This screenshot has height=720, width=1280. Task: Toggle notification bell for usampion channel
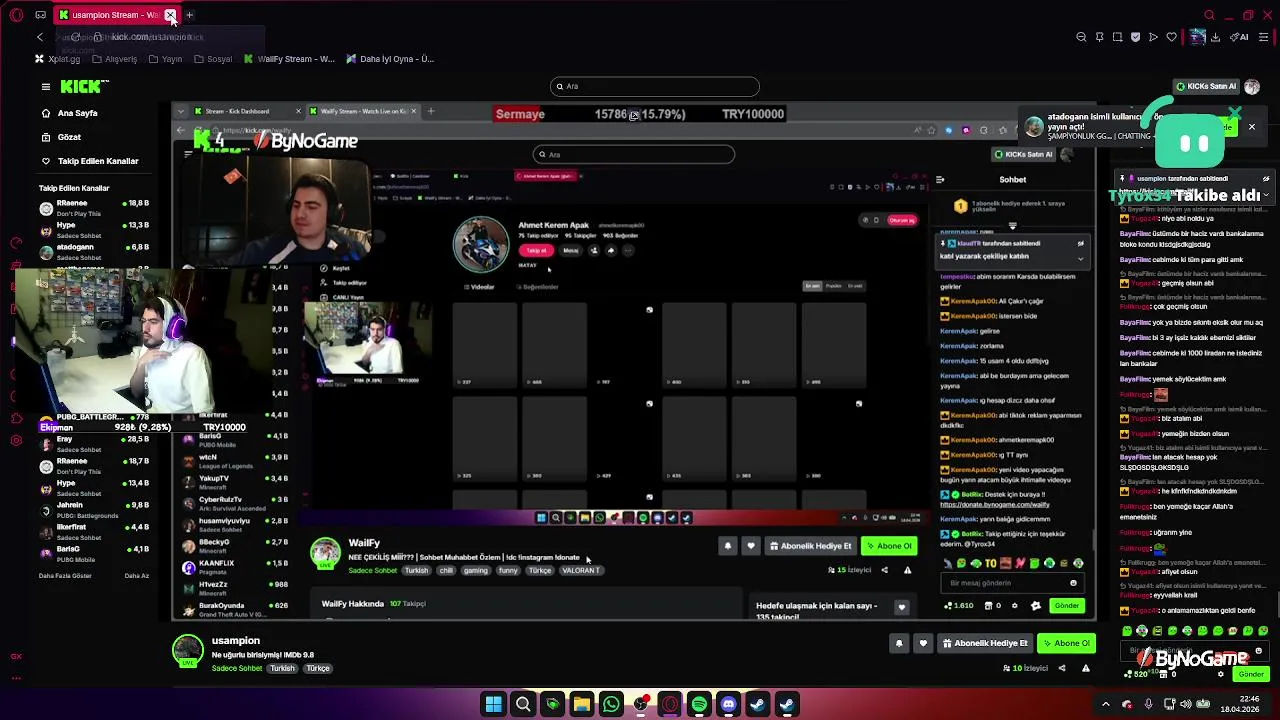point(899,643)
